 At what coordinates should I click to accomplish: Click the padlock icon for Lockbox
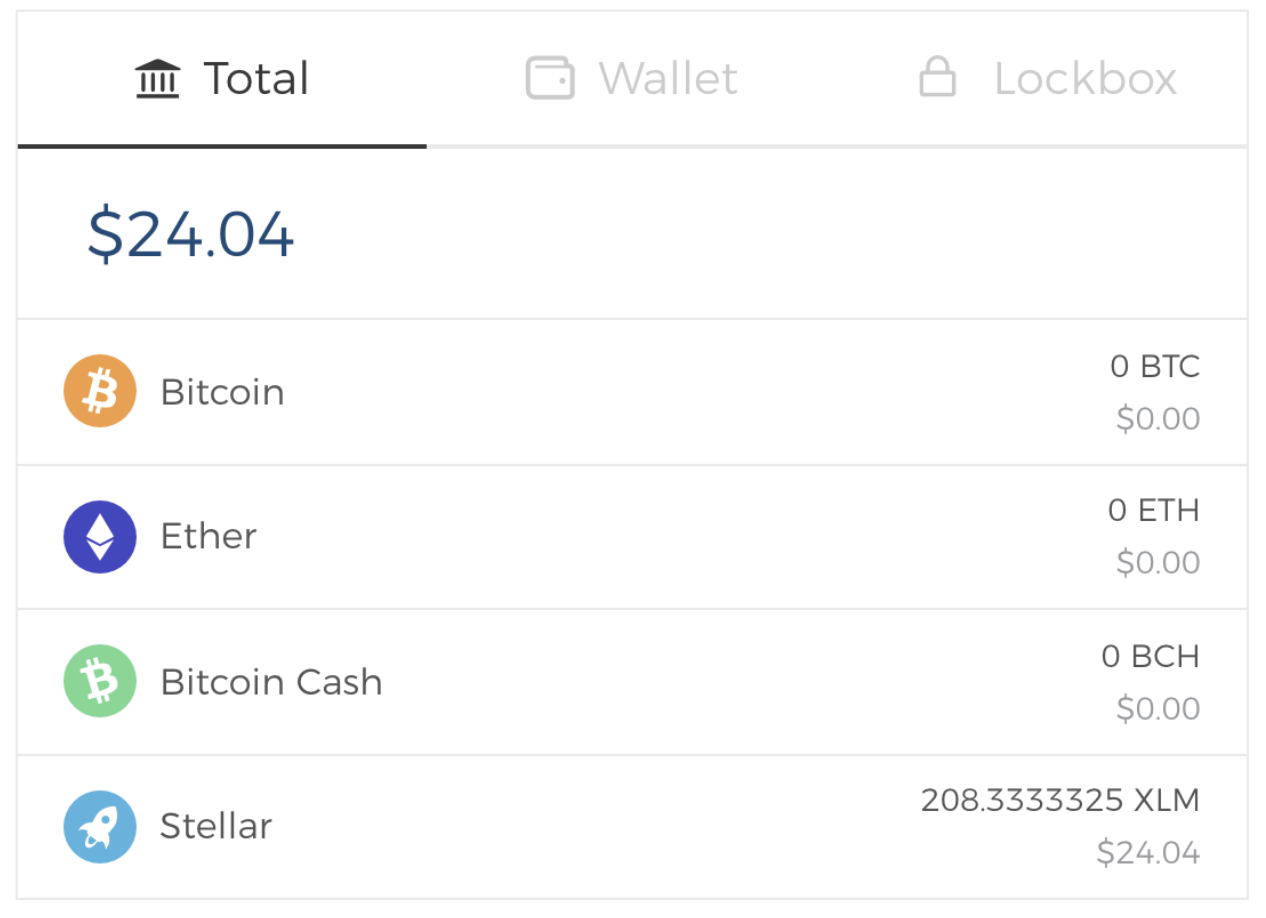tap(938, 74)
